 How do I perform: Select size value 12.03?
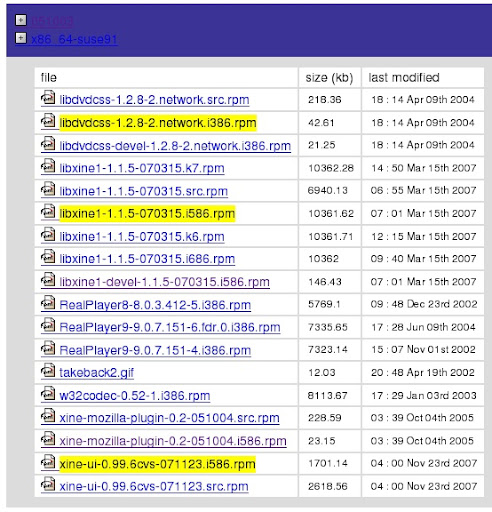coord(321,373)
